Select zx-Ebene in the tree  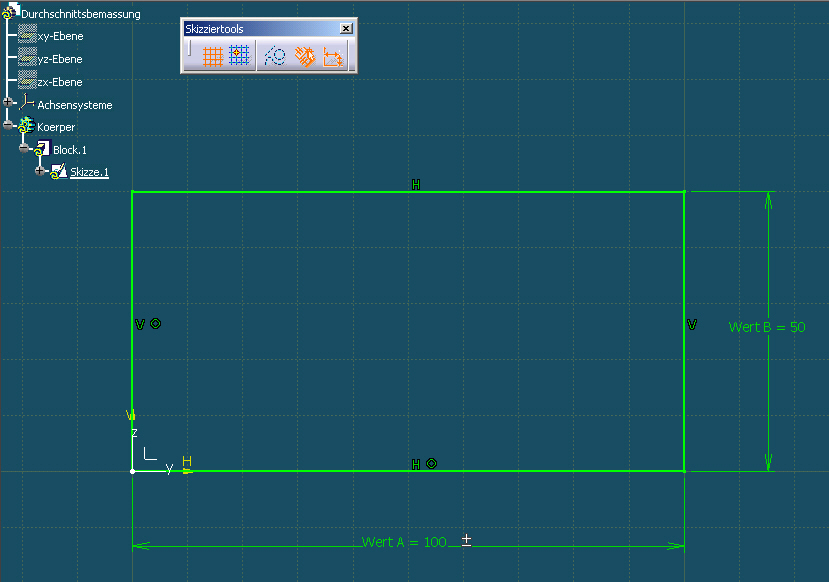point(60,82)
